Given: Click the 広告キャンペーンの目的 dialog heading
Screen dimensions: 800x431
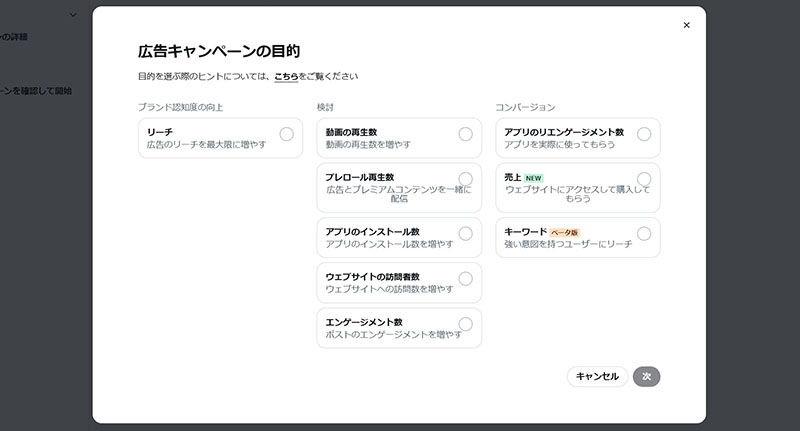Looking at the screenshot, I should 219,50.
